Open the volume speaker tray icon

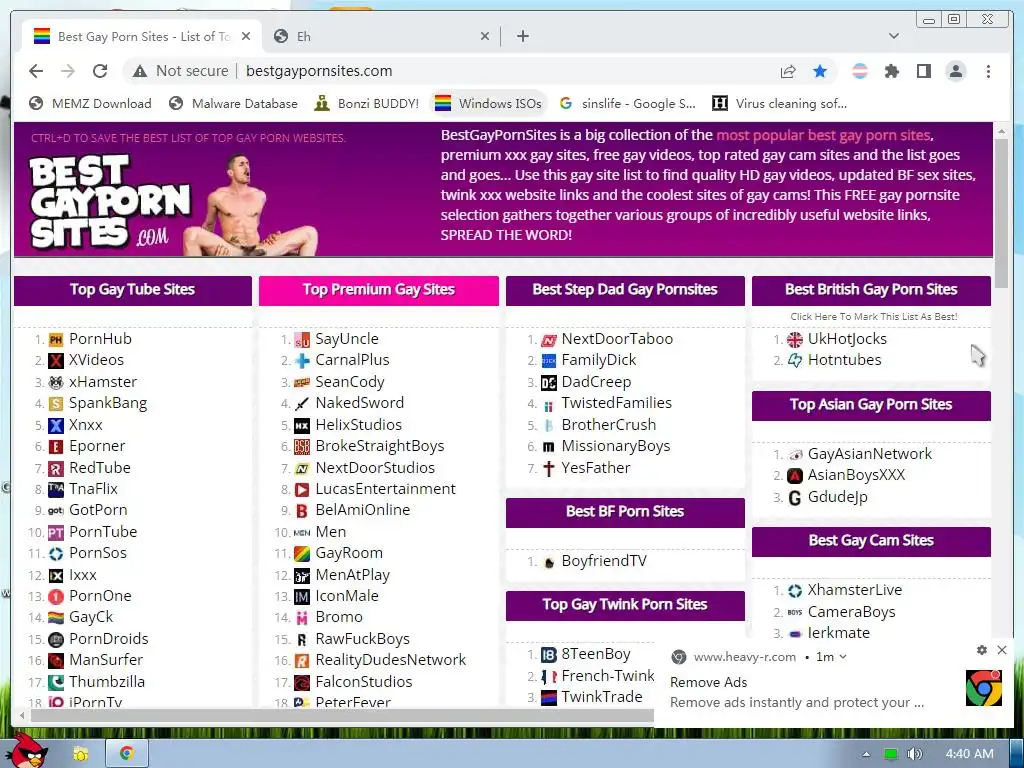click(915, 754)
